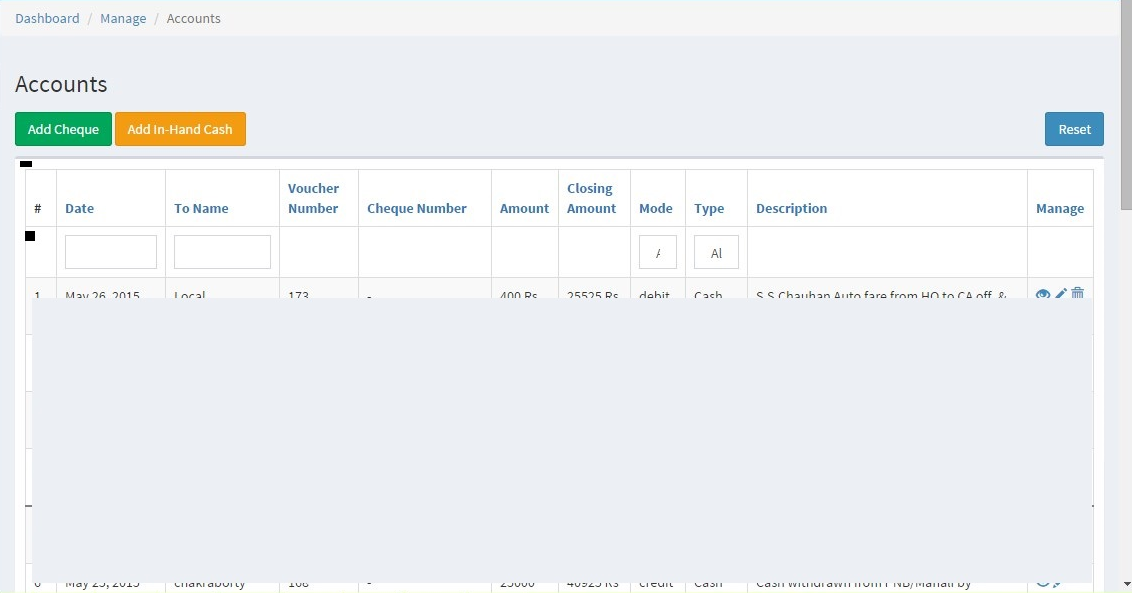Viewport: 1132px width, 593px height.
Task: Delete the first account entry with trash icon
Action: tap(1078, 293)
